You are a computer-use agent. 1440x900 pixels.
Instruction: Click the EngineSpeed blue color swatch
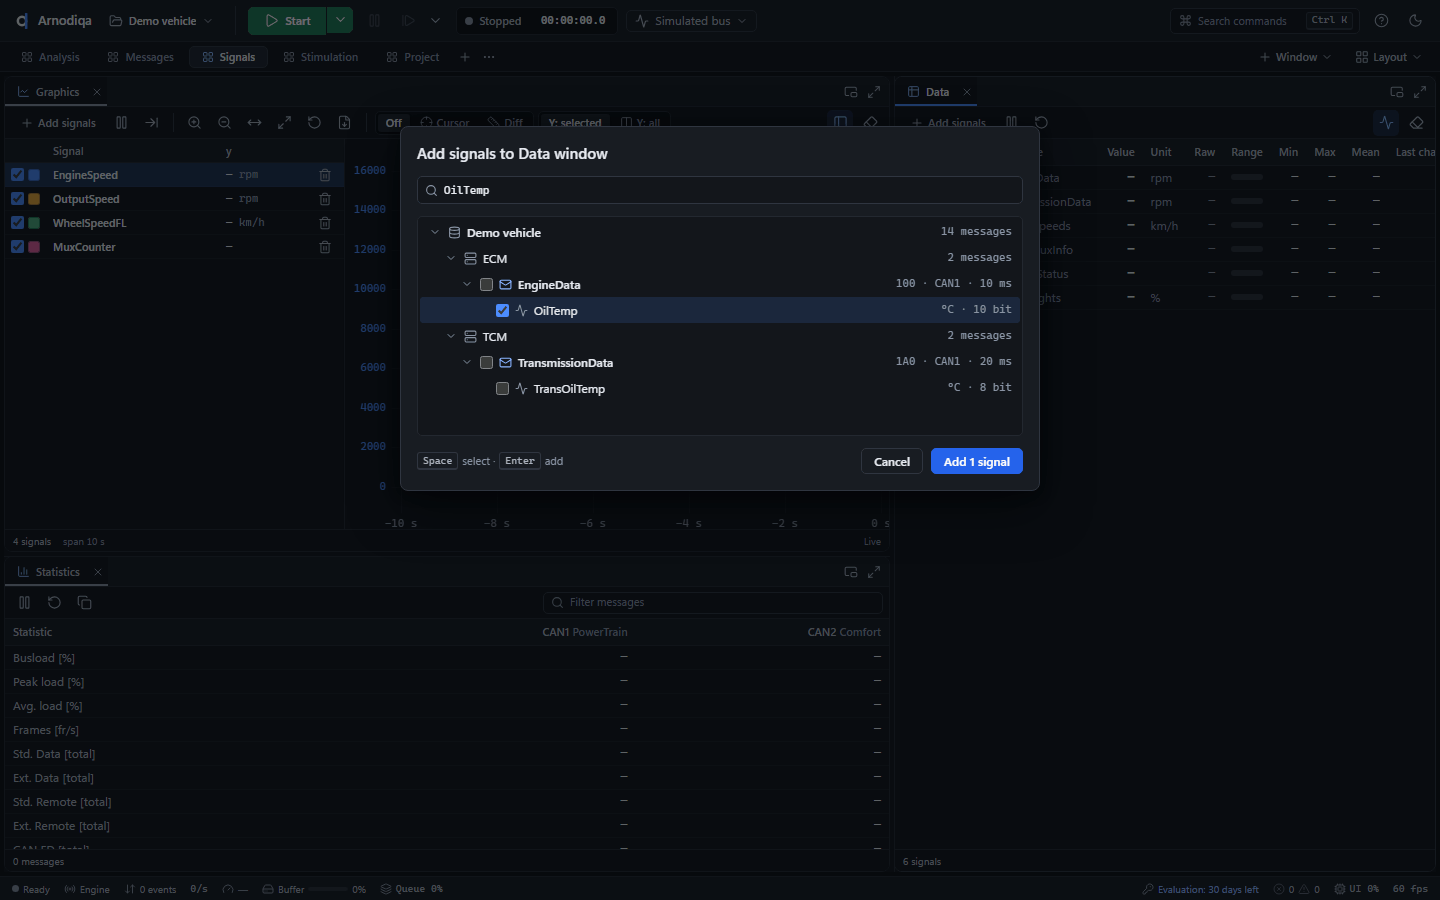[x=35, y=175]
